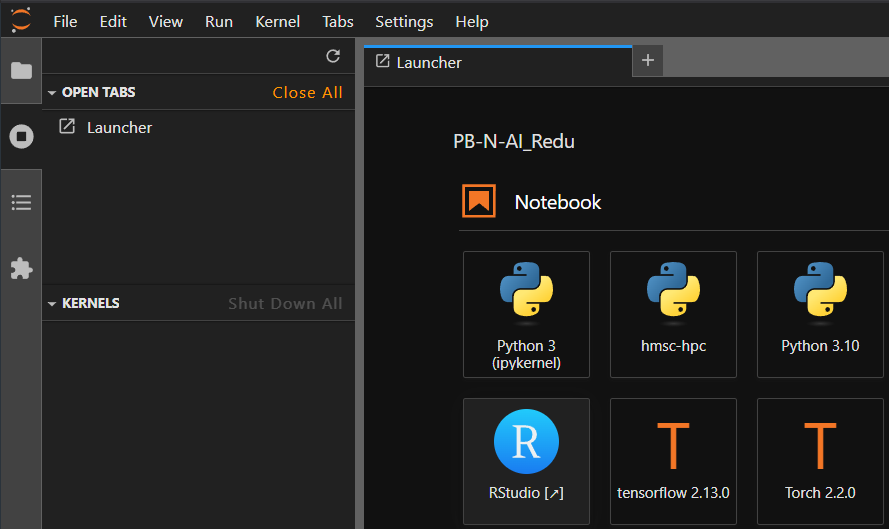Click Shut Down All kernels

coord(285,303)
